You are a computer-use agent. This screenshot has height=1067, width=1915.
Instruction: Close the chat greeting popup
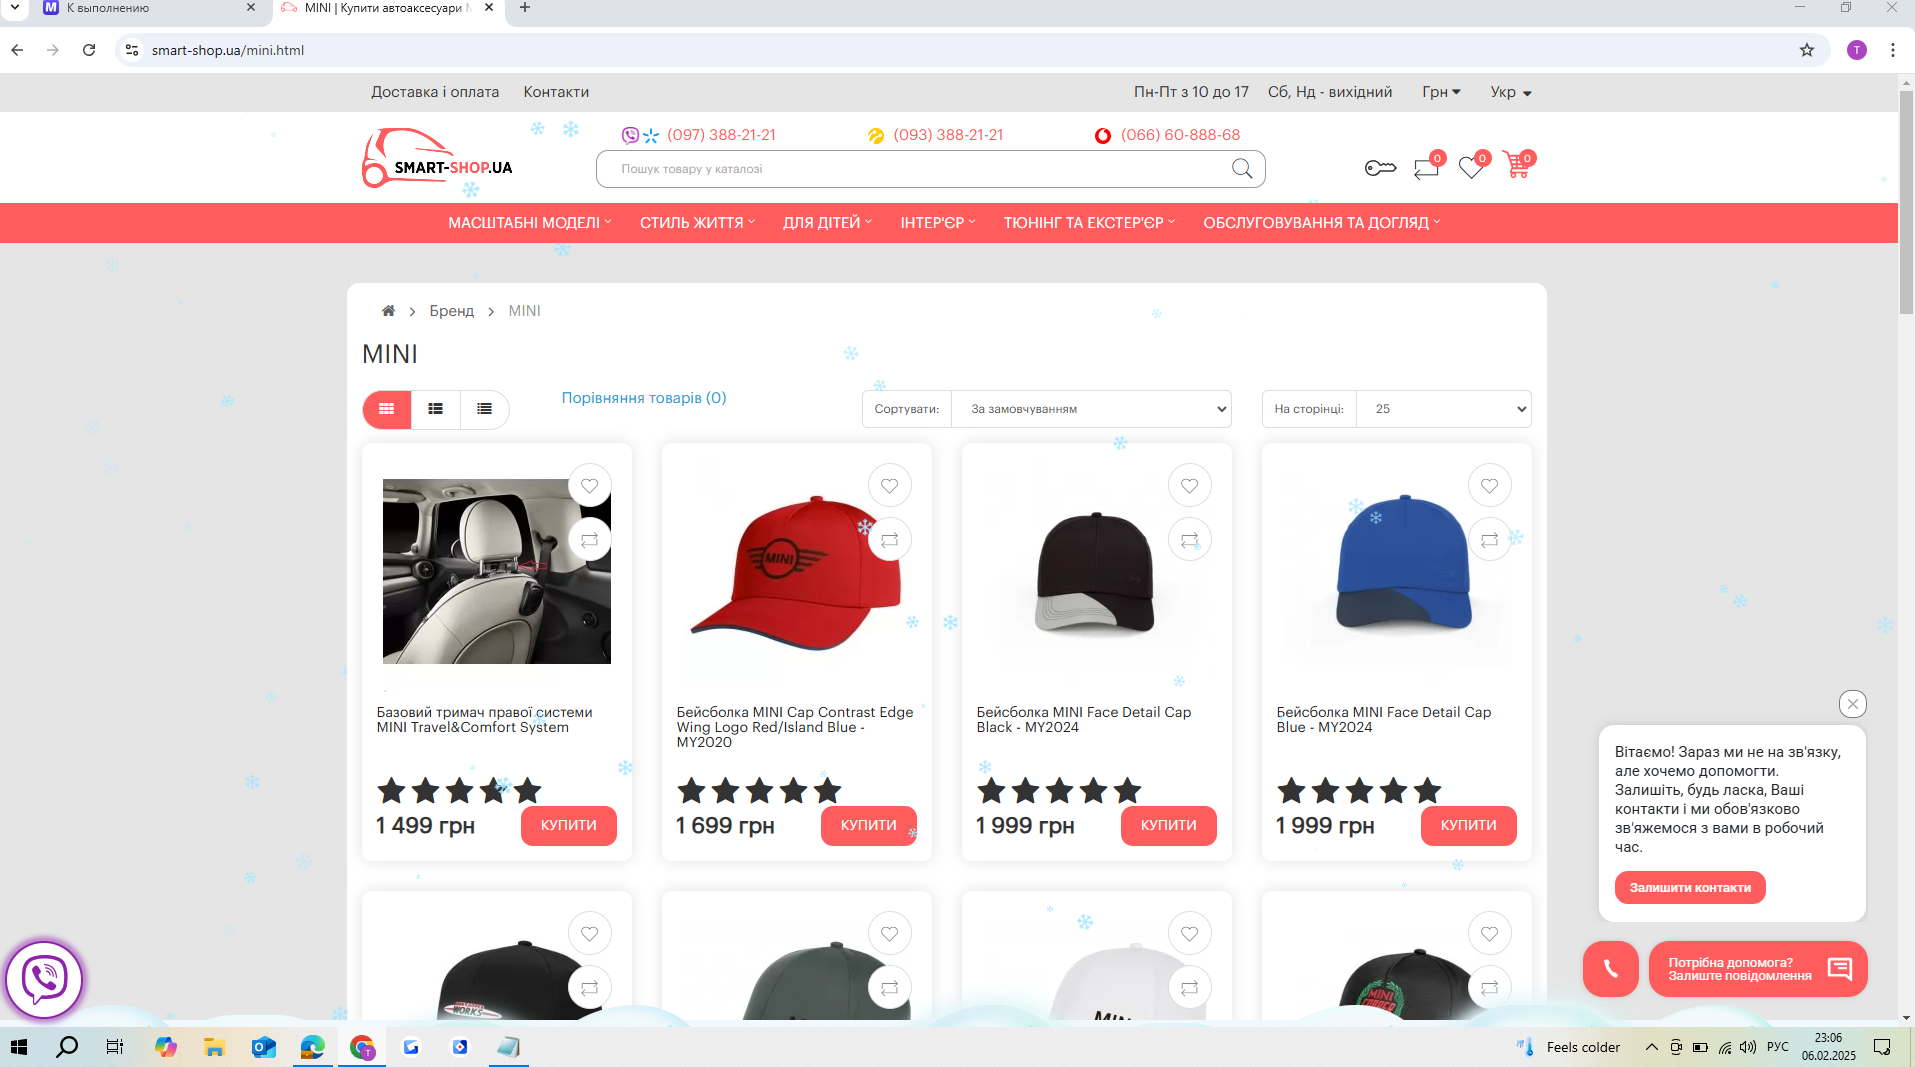click(1853, 704)
